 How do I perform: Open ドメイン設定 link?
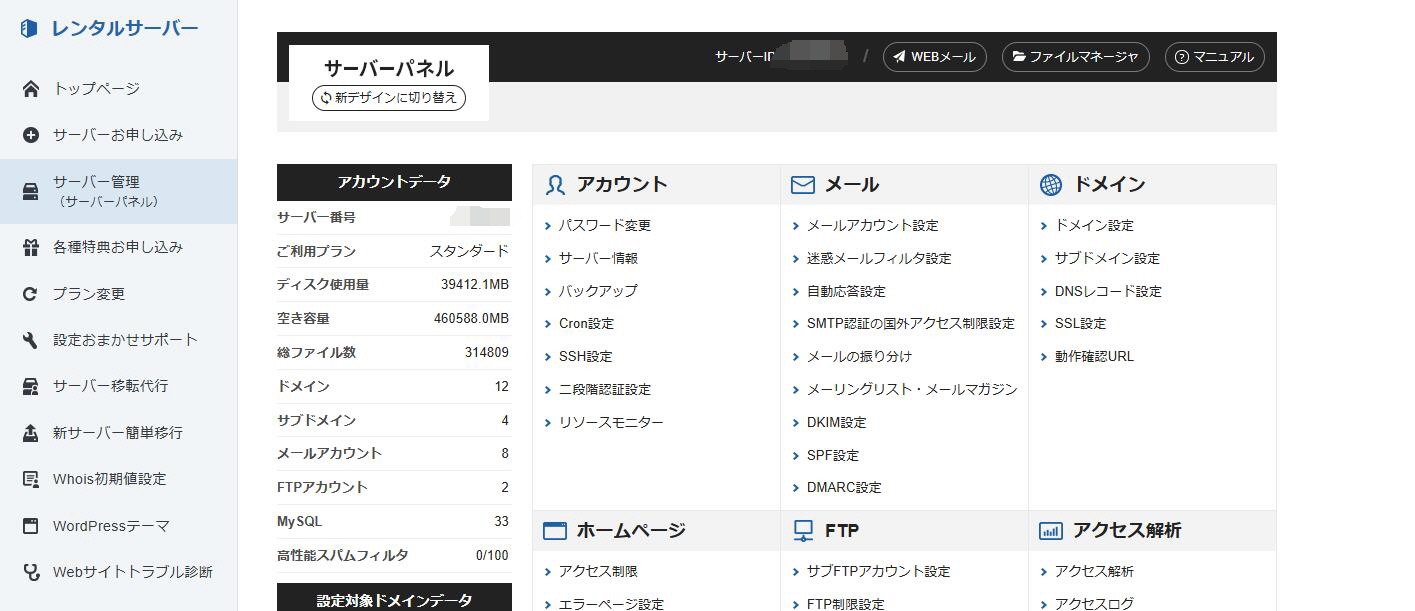(1094, 226)
